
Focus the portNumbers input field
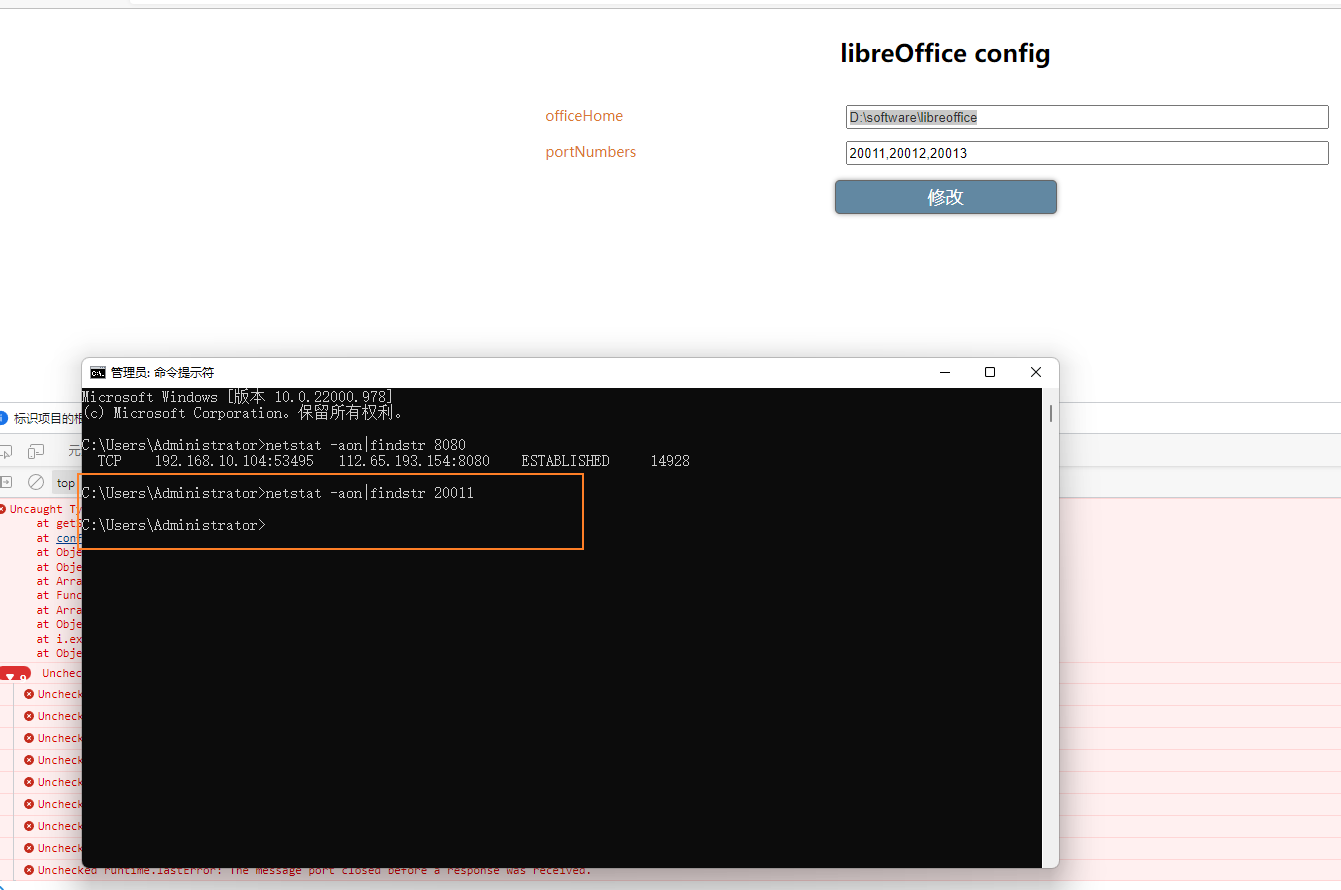1087,153
